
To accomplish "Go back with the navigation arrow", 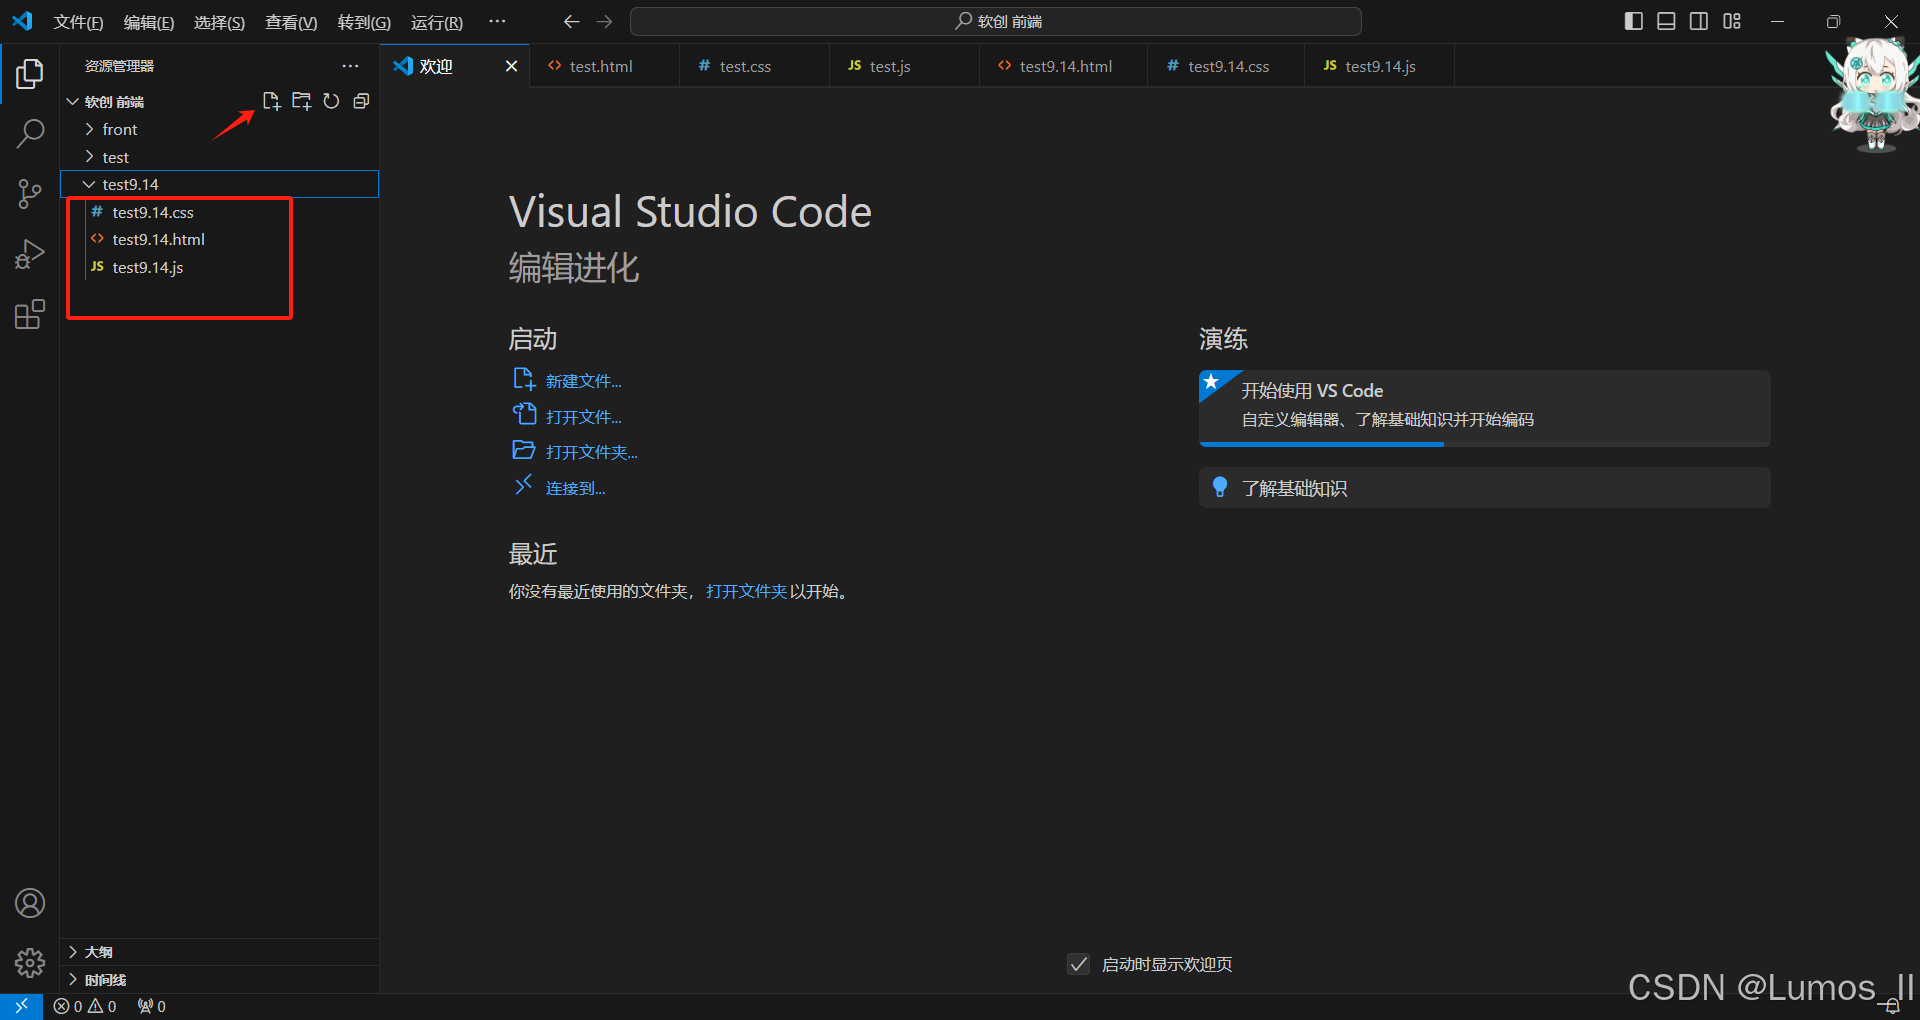I will point(571,21).
